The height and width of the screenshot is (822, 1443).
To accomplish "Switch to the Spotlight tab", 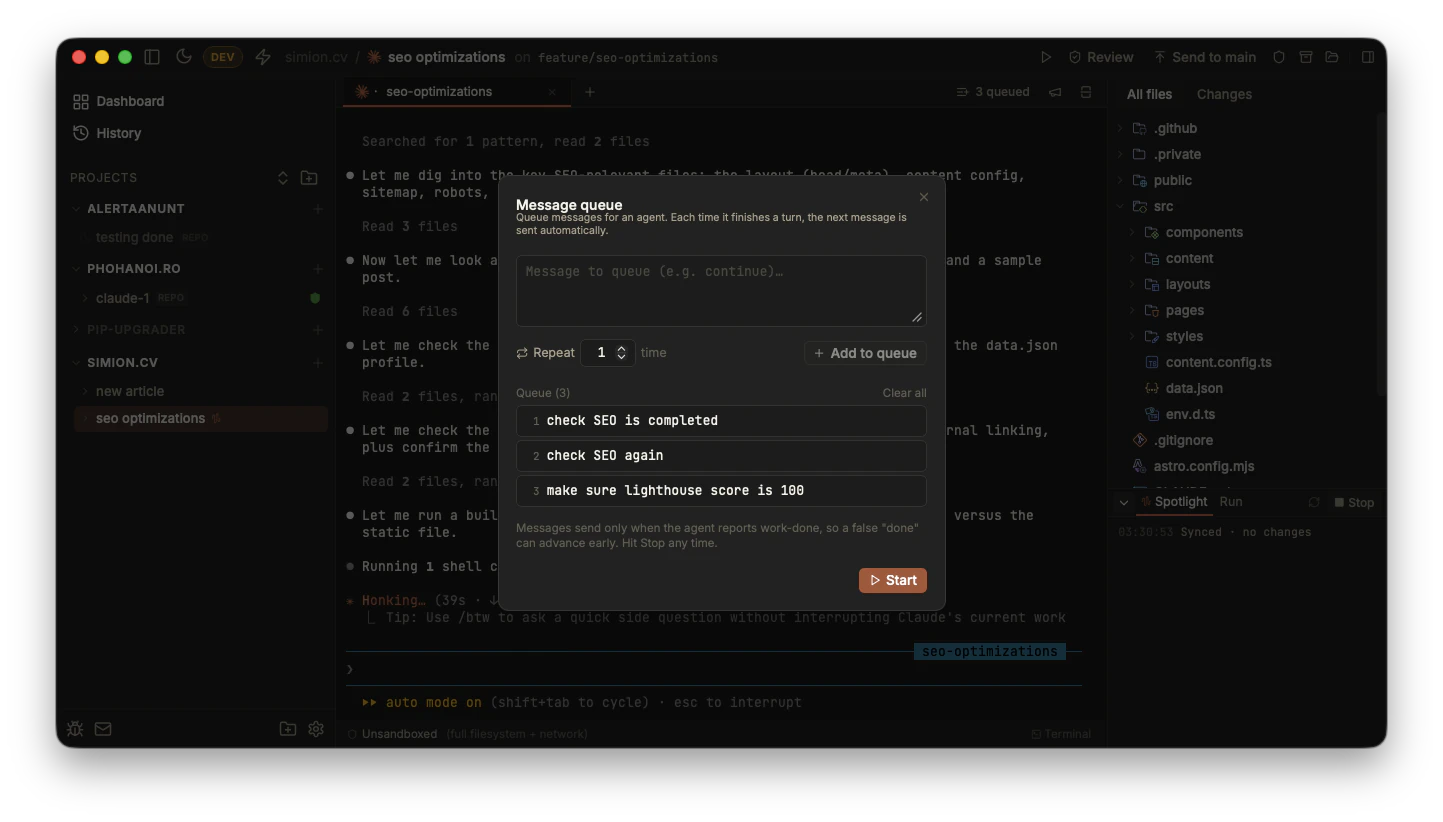I will 1174,502.
